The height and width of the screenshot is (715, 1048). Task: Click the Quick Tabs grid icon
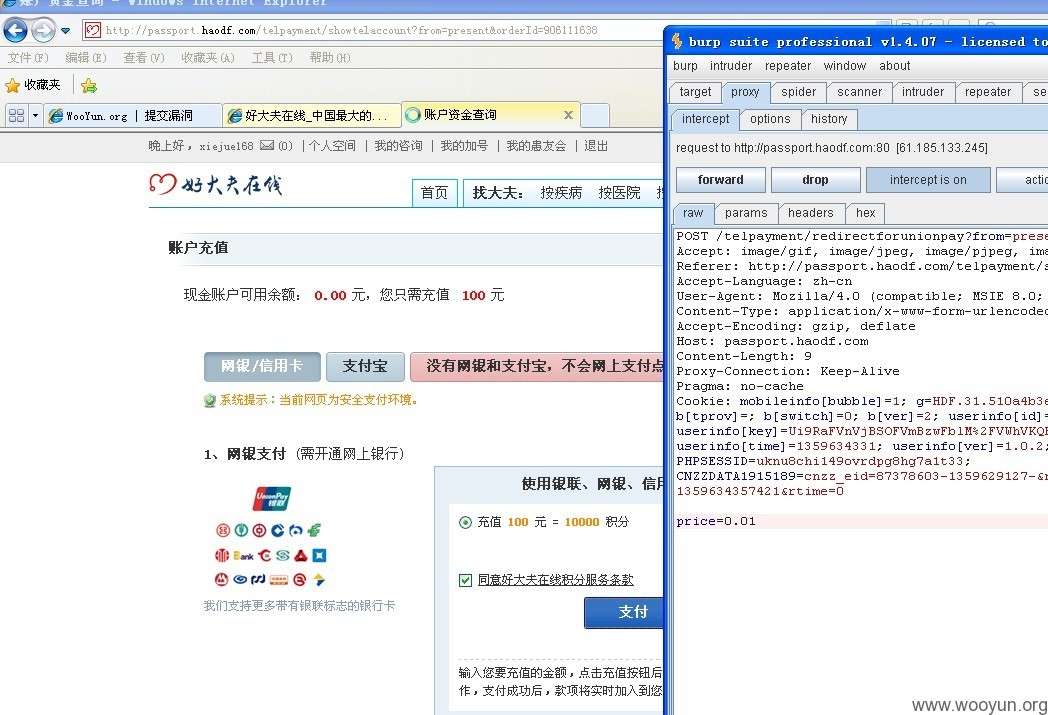17,116
